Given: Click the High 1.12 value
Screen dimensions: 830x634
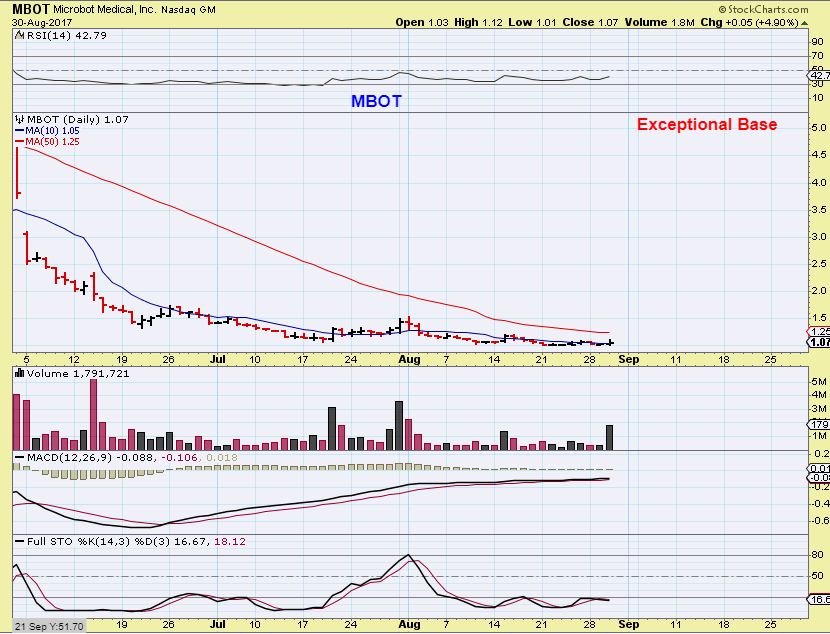Looking at the screenshot, I should 479,22.
